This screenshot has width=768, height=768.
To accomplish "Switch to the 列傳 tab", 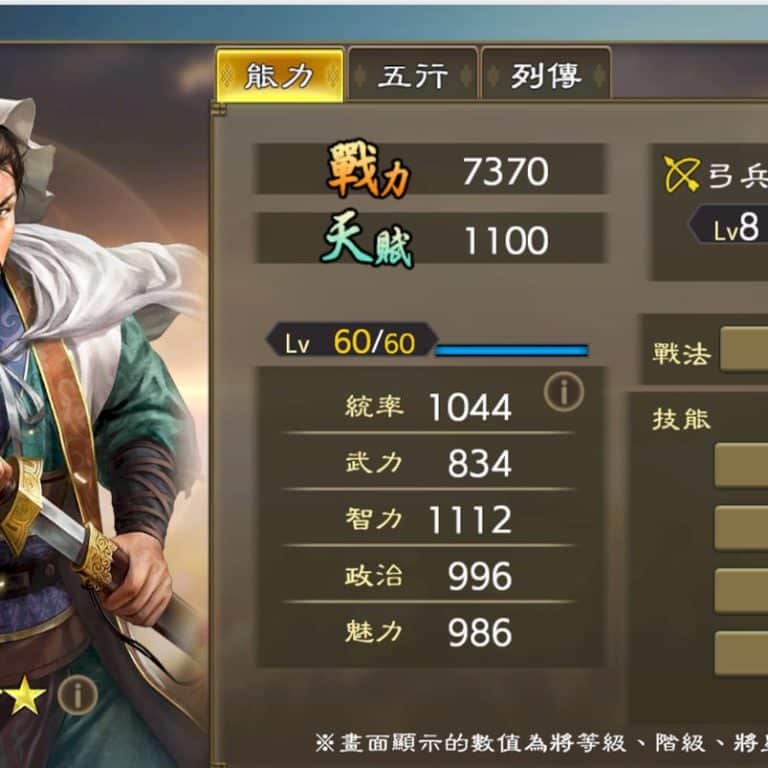I will (546, 74).
